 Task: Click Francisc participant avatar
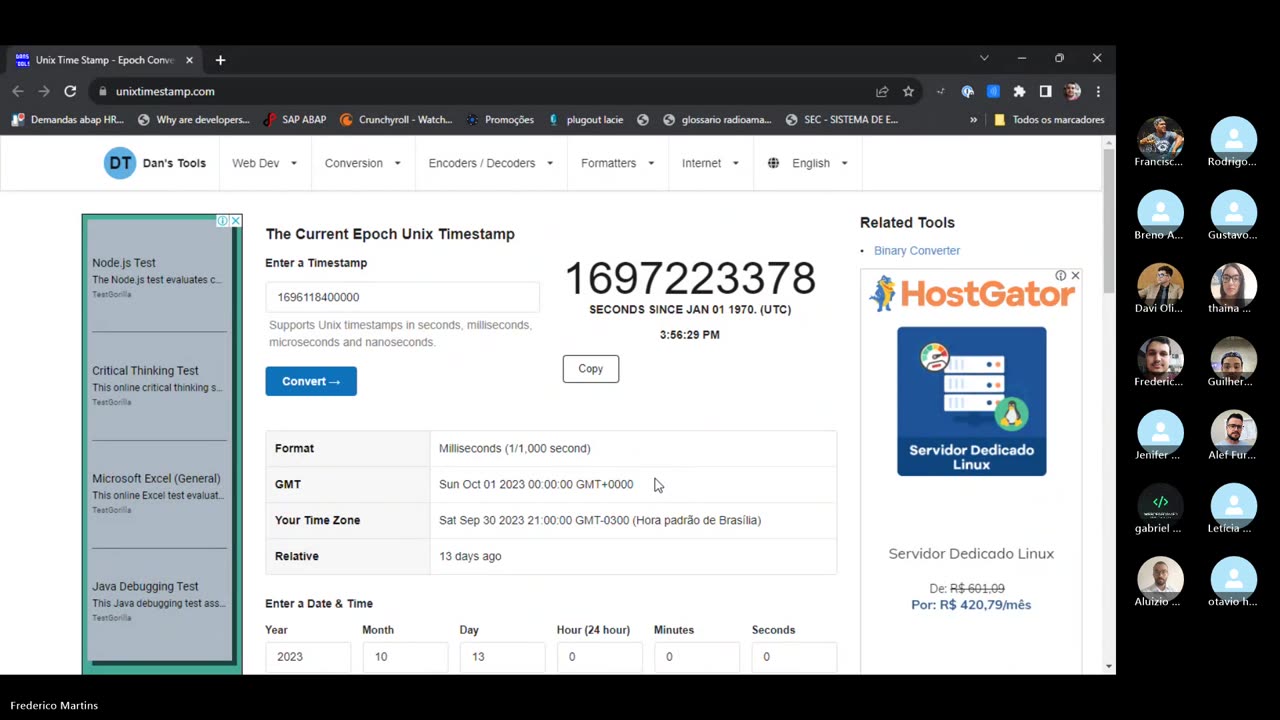(1160, 138)
